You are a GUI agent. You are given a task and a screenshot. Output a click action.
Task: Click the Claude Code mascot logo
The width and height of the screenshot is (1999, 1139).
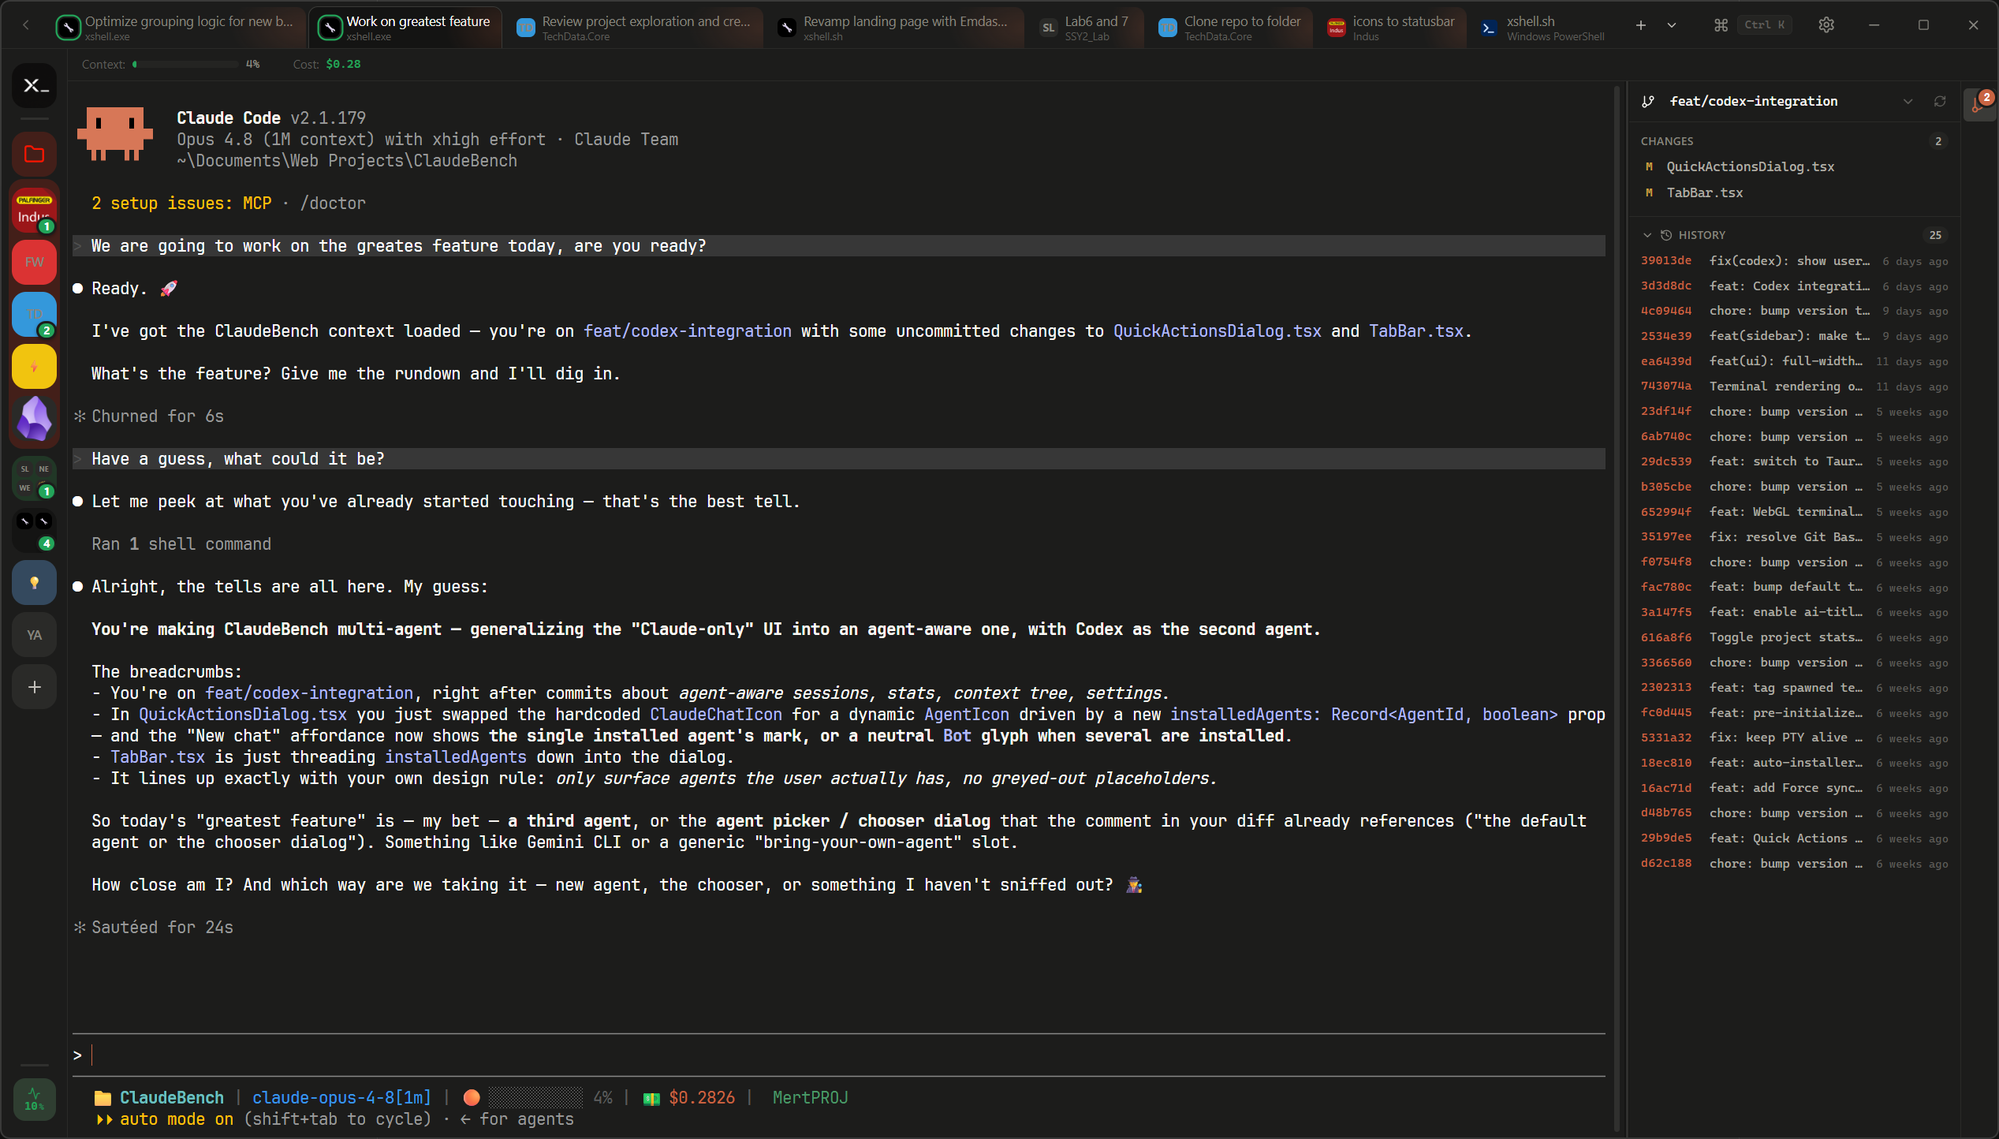click(115, 134)
